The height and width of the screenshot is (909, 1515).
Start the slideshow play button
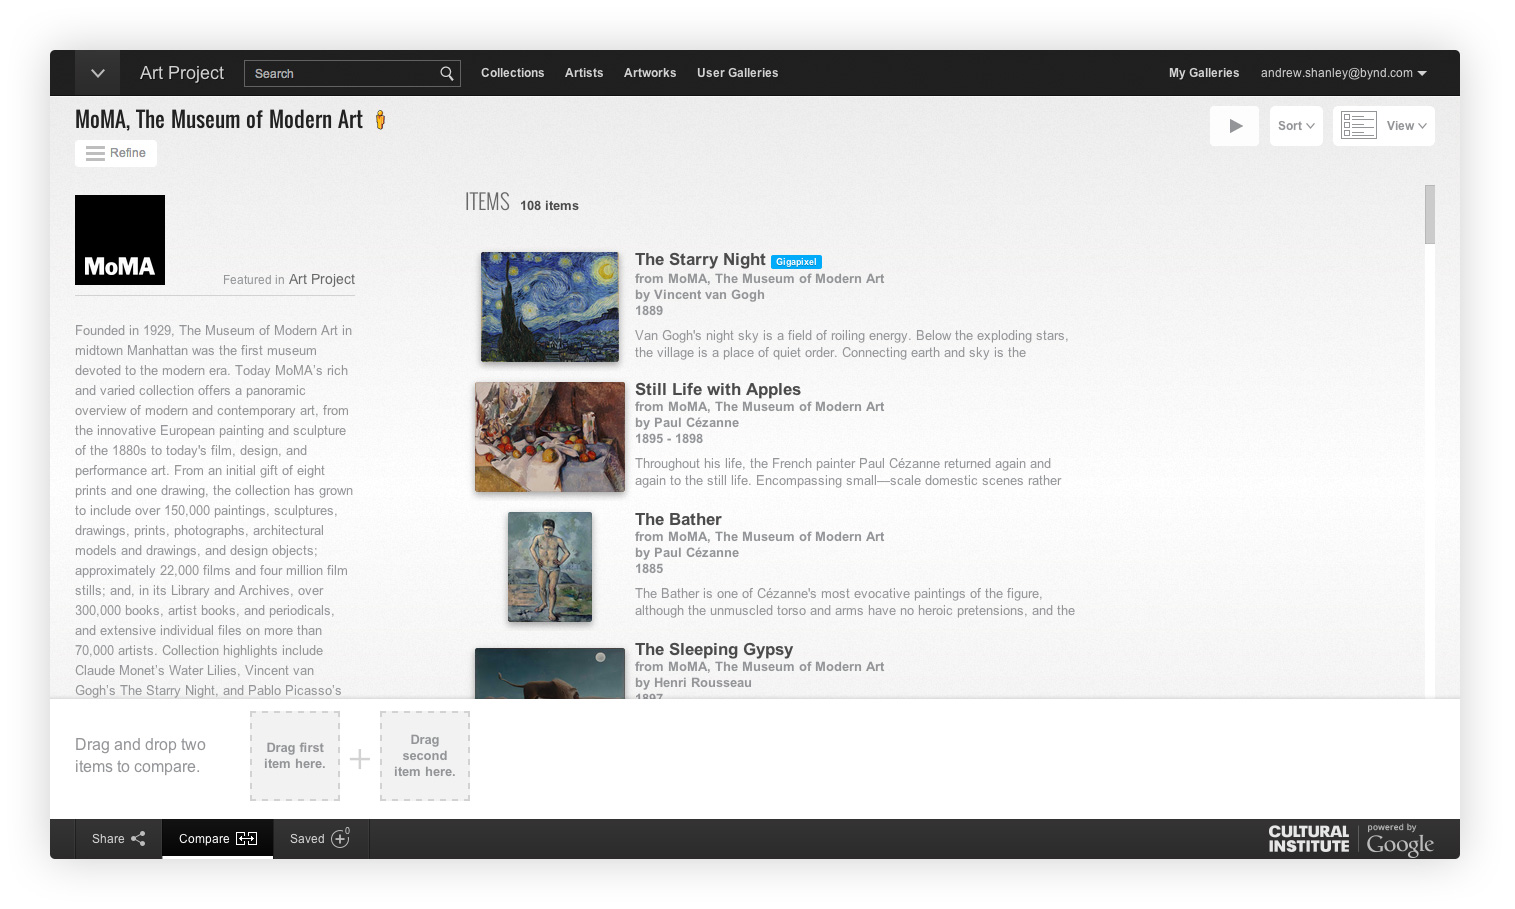(x=1235, y=126)
